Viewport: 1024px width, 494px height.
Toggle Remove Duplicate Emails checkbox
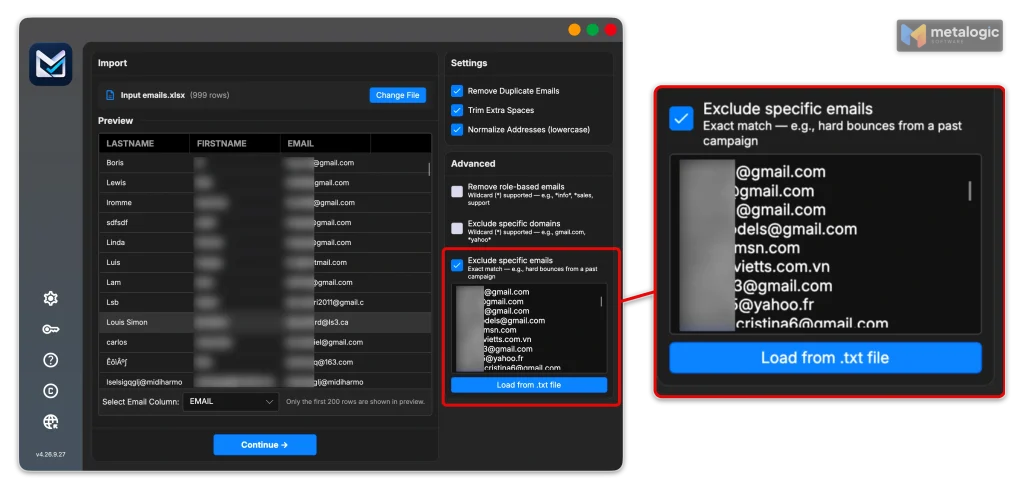[x=456, y=91]
